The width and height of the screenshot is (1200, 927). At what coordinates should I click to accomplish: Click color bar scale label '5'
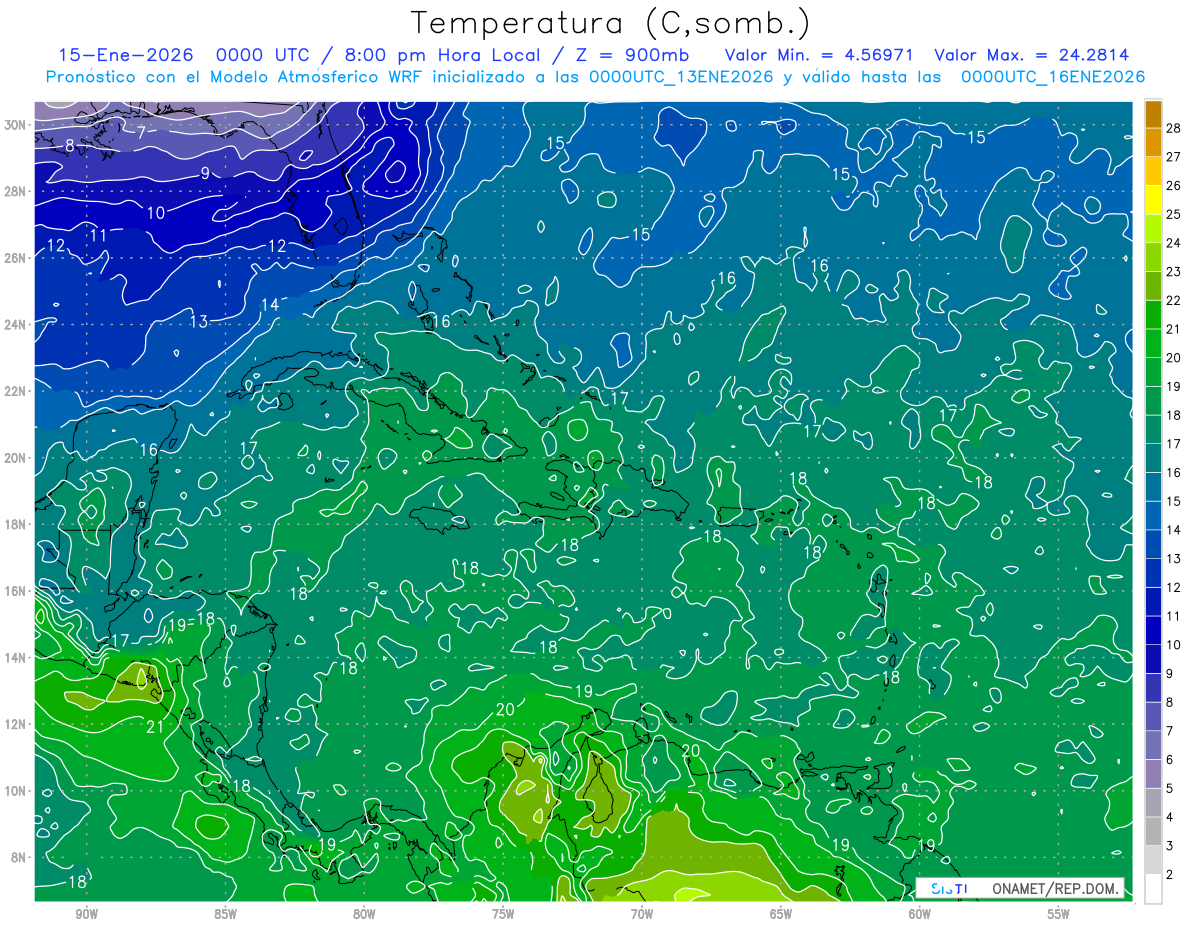point(1169,789)
